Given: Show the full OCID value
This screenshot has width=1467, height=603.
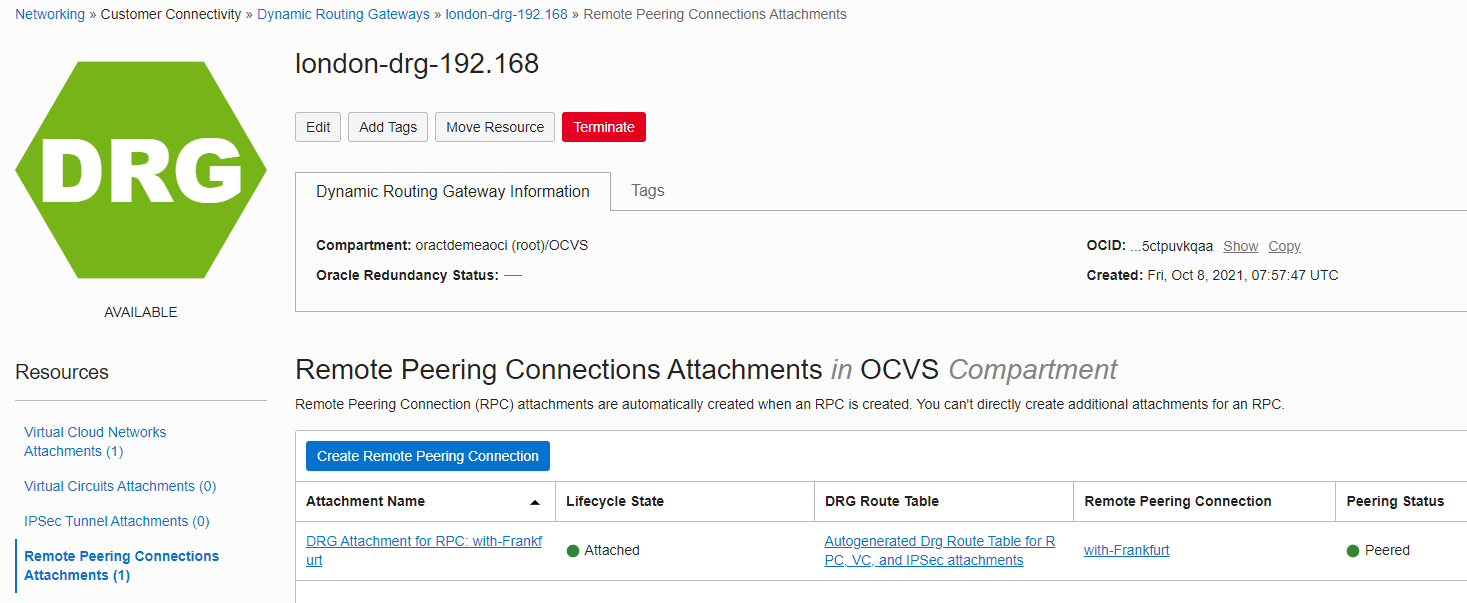Looking at the screenshot, I should [1241, 246].
